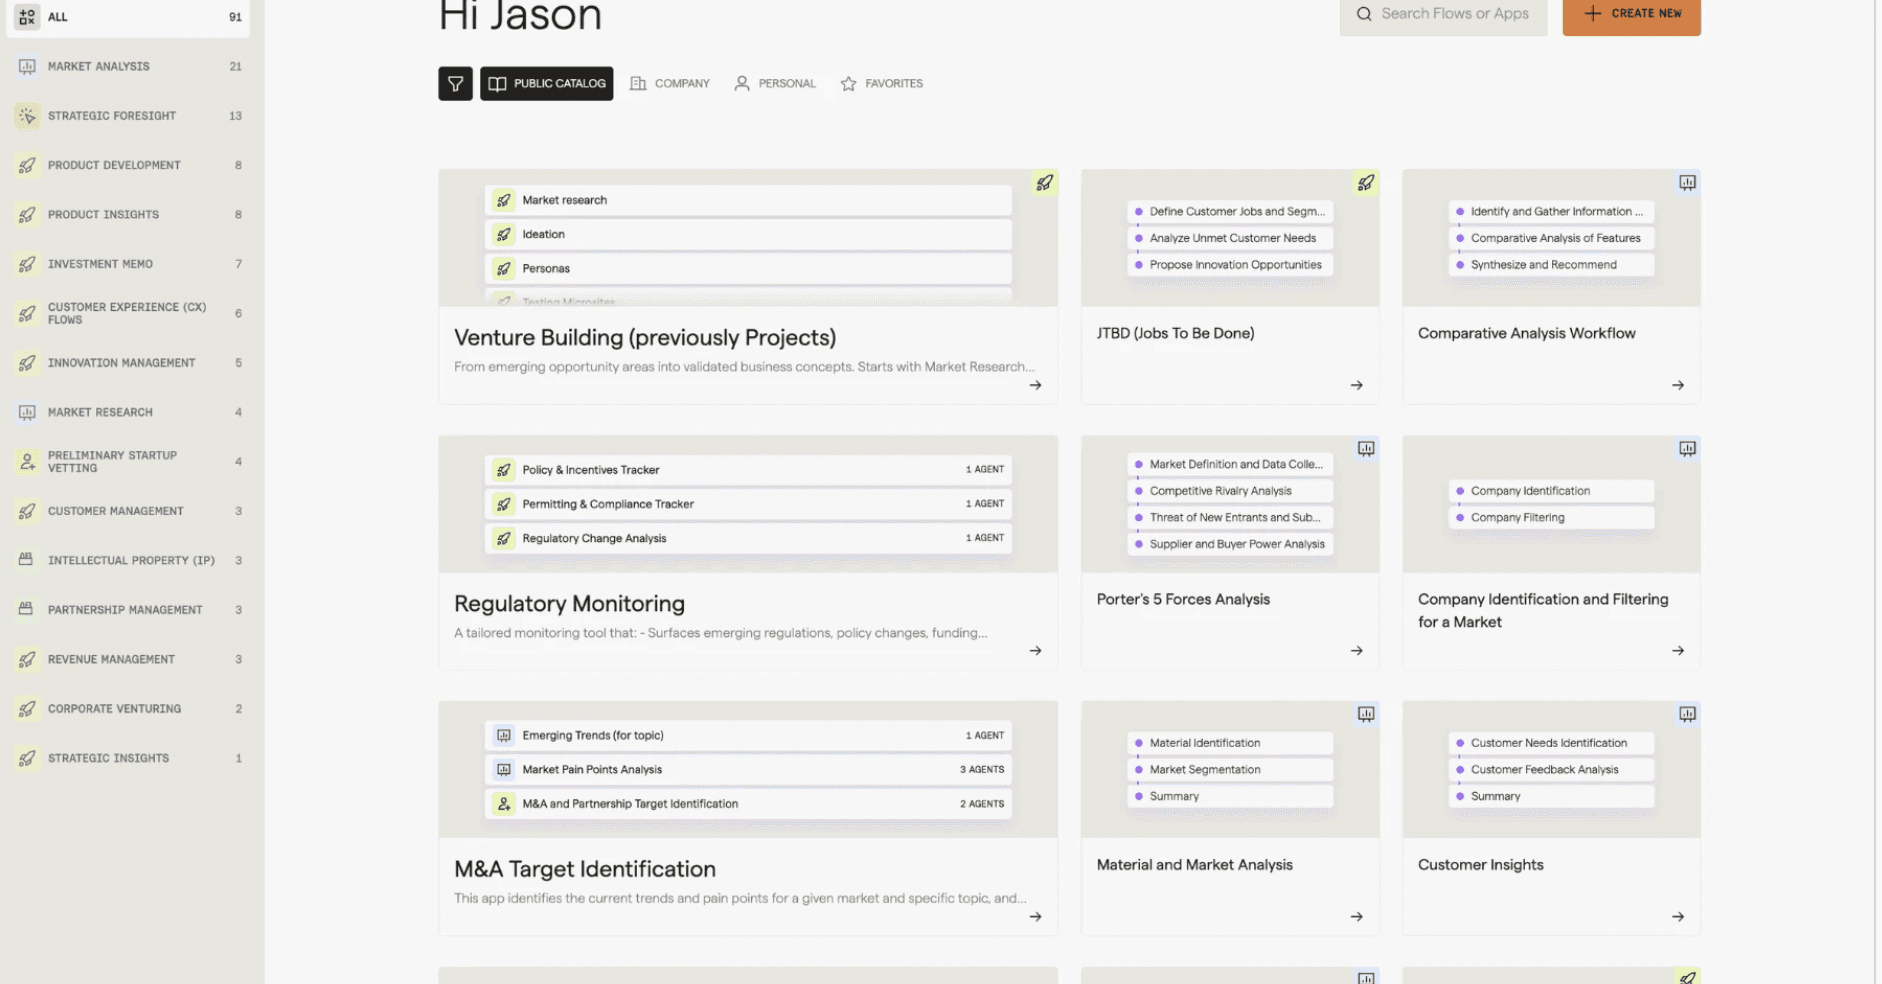Screen dimensions: 1882x984
Task: Switch to Favorites tab
Action: coord(882,84)
